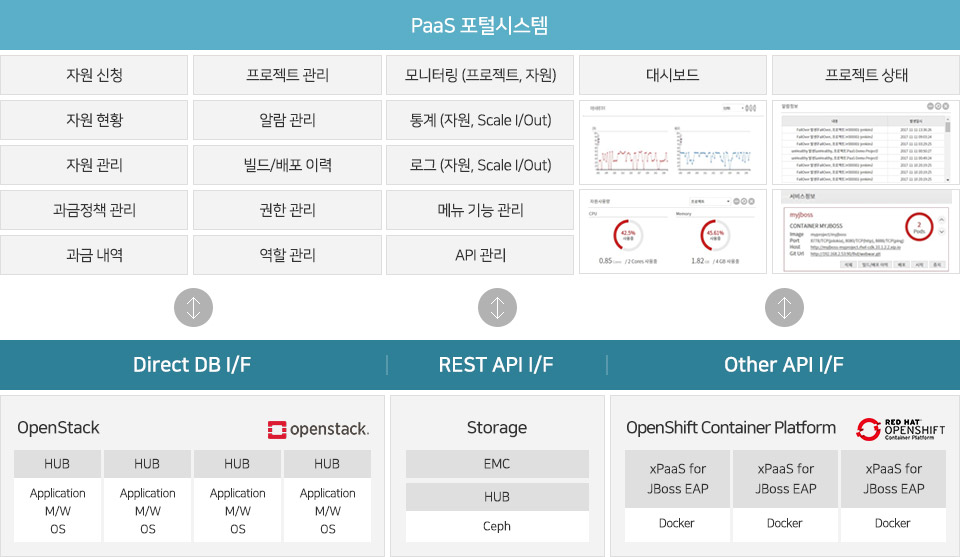Select the 대시보드 header tab

(x=673, y=75)
